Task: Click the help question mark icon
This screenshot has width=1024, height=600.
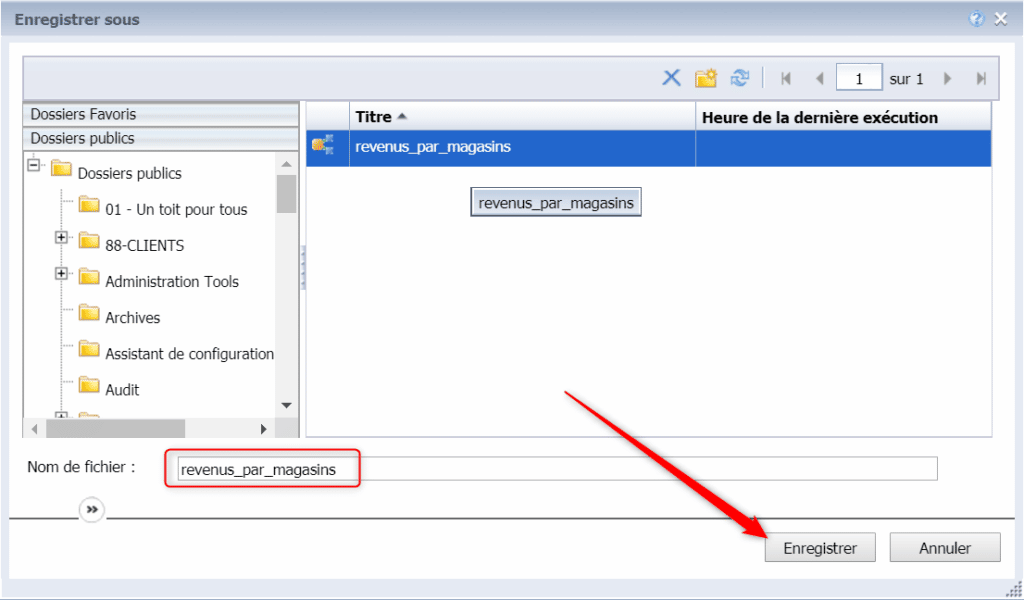Action: 976,19
